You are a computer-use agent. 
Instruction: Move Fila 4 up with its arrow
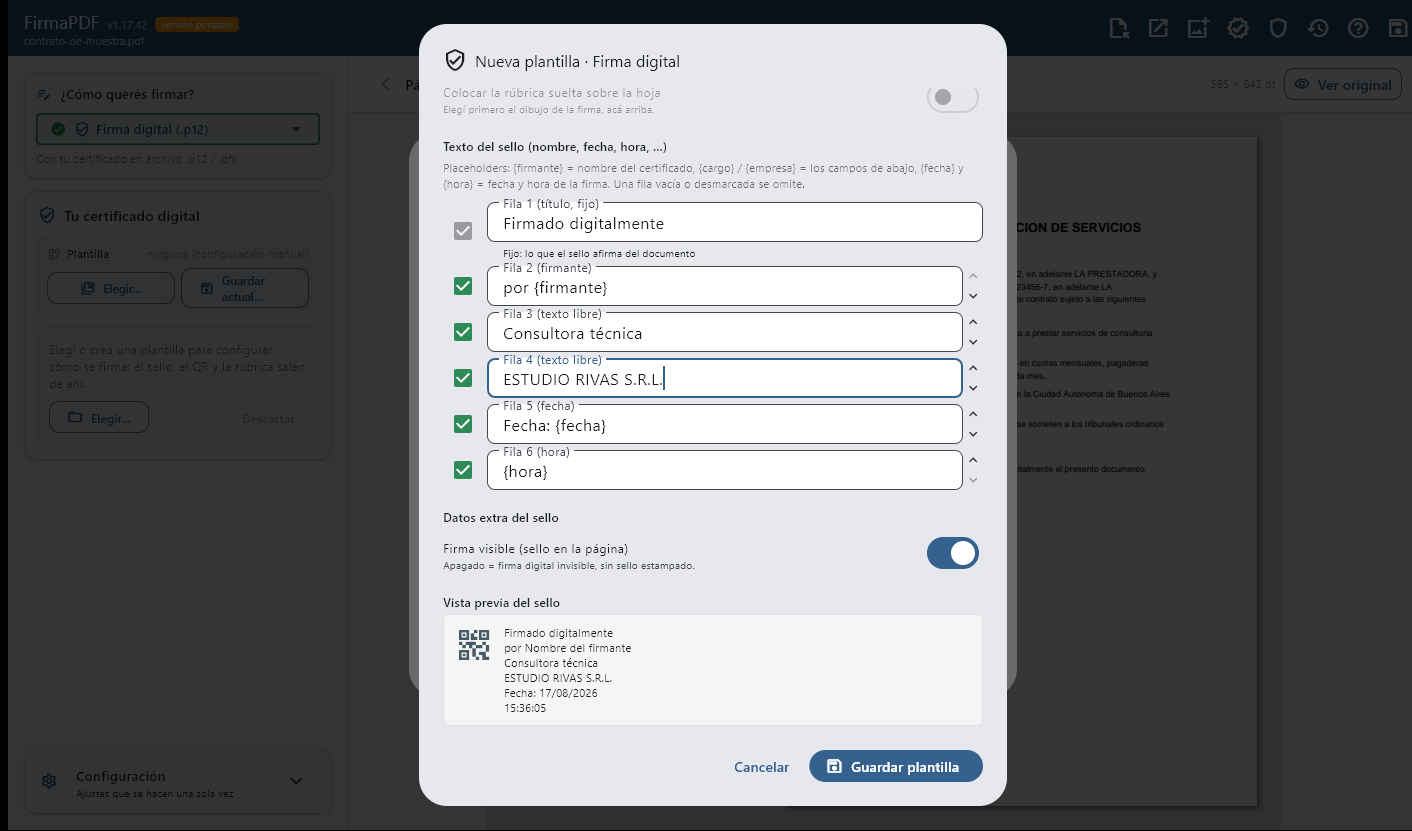[x=973, y=368]
